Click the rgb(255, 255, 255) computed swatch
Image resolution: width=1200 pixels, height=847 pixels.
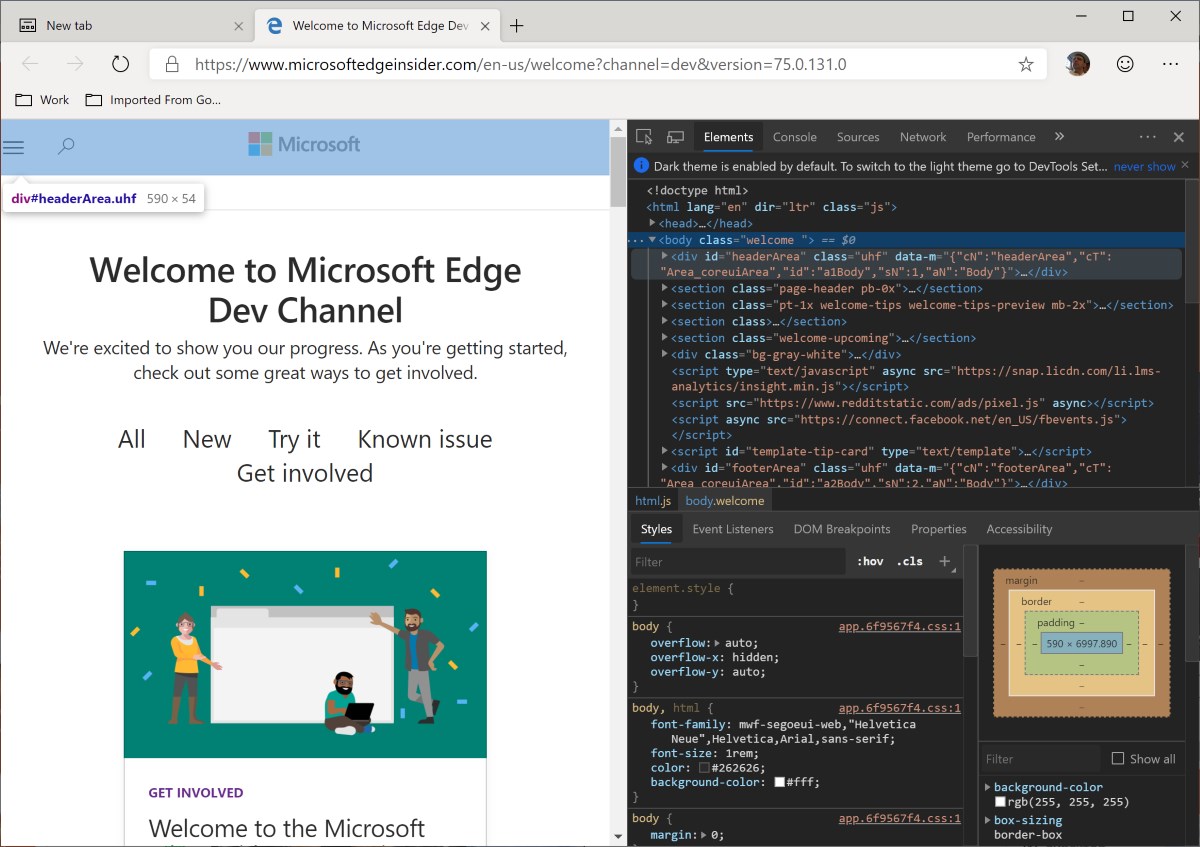click(x=1000, y=802)
